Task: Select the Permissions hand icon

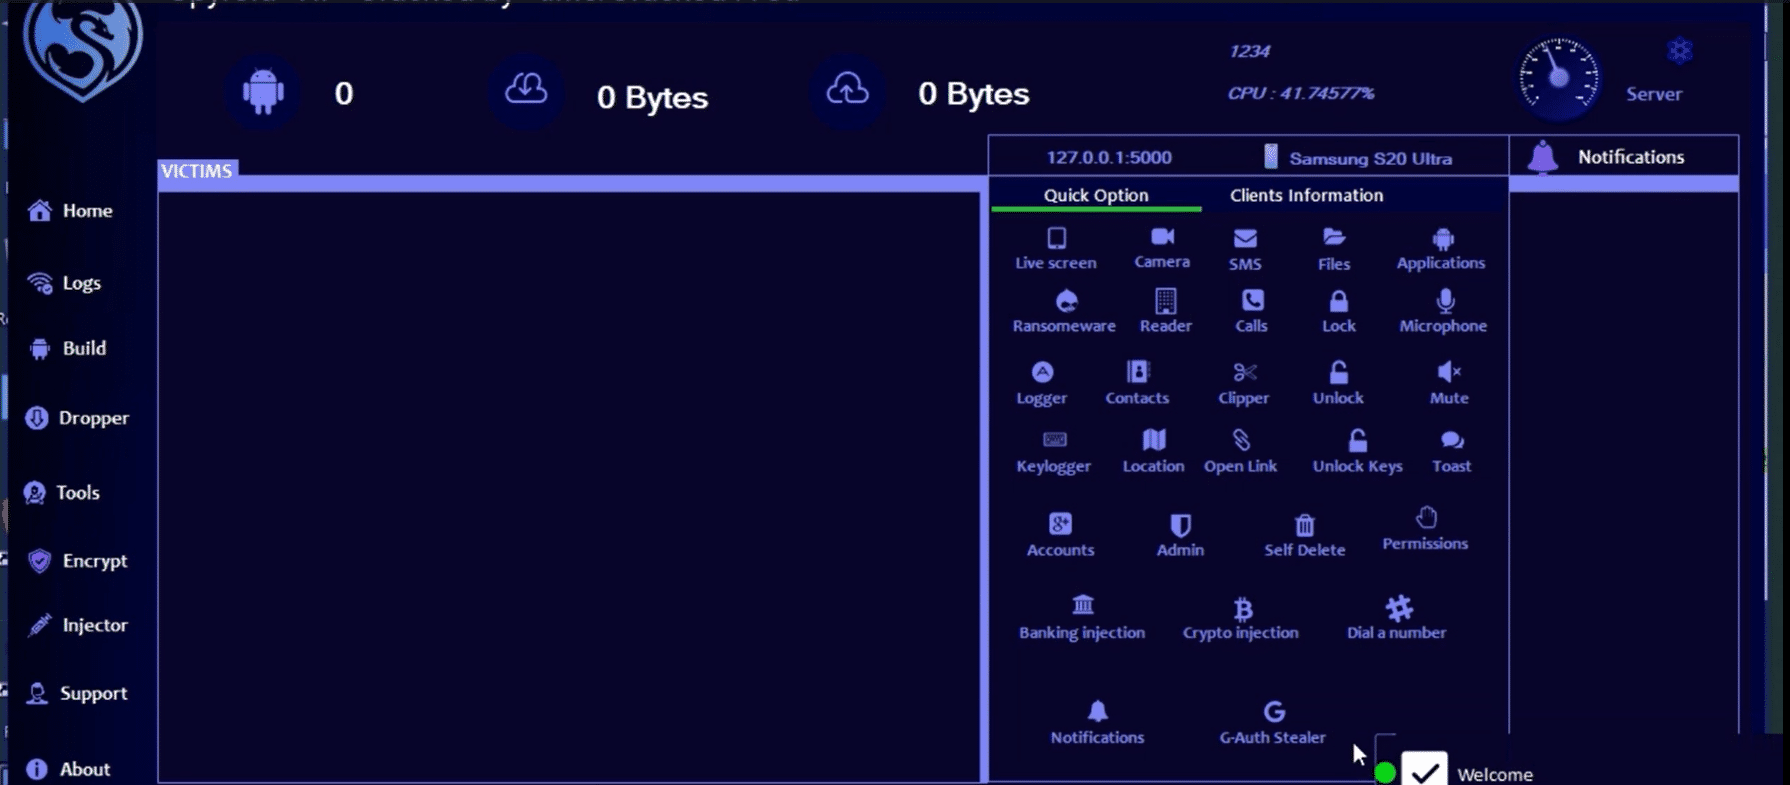Action: pyautogui.click(x=1426, y=518)
